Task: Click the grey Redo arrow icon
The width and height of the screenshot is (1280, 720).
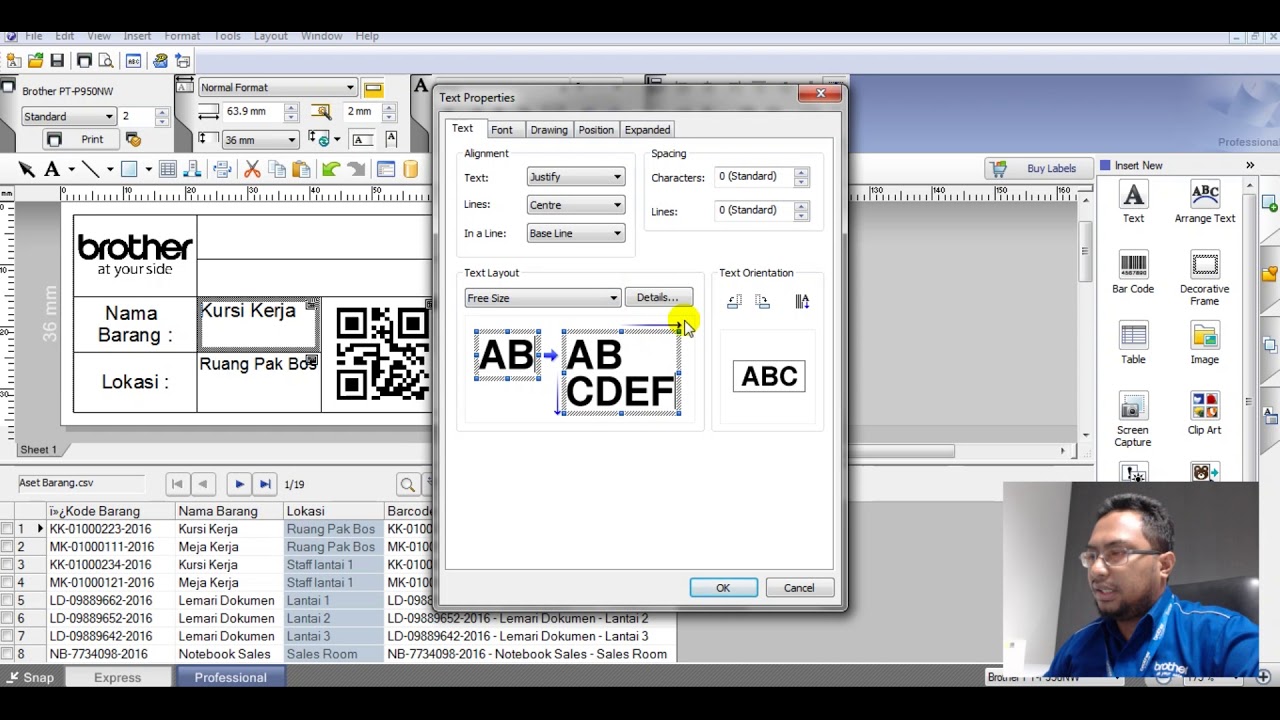Action: click(x=356, y=169)
